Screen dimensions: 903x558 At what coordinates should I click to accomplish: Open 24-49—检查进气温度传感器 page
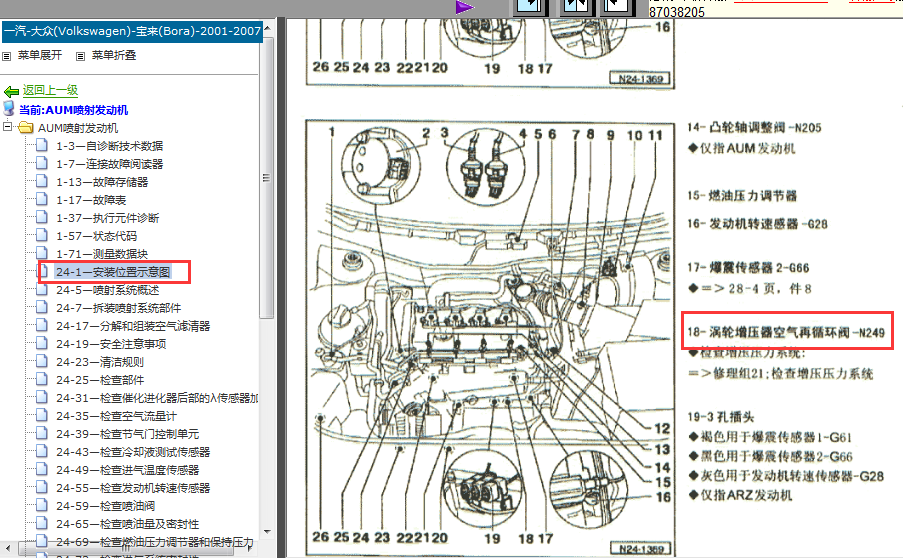click(x=127, y=470)
